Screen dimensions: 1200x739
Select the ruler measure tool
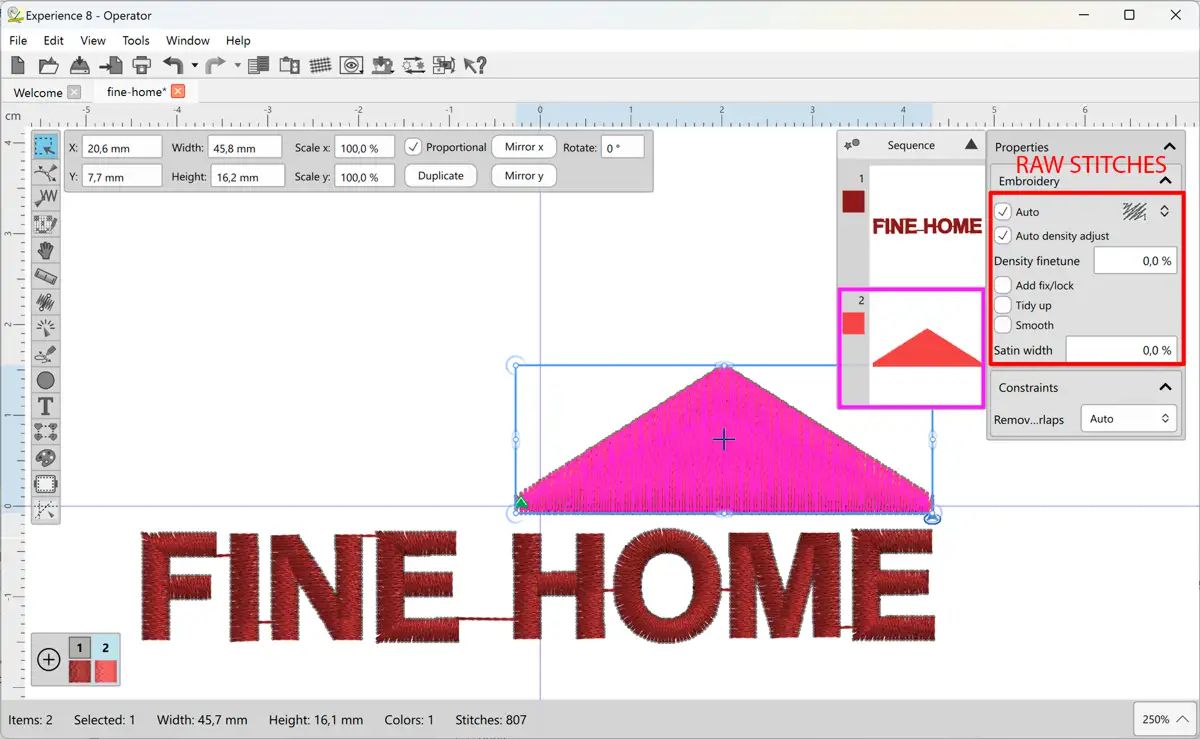click(x=45, y=276)
